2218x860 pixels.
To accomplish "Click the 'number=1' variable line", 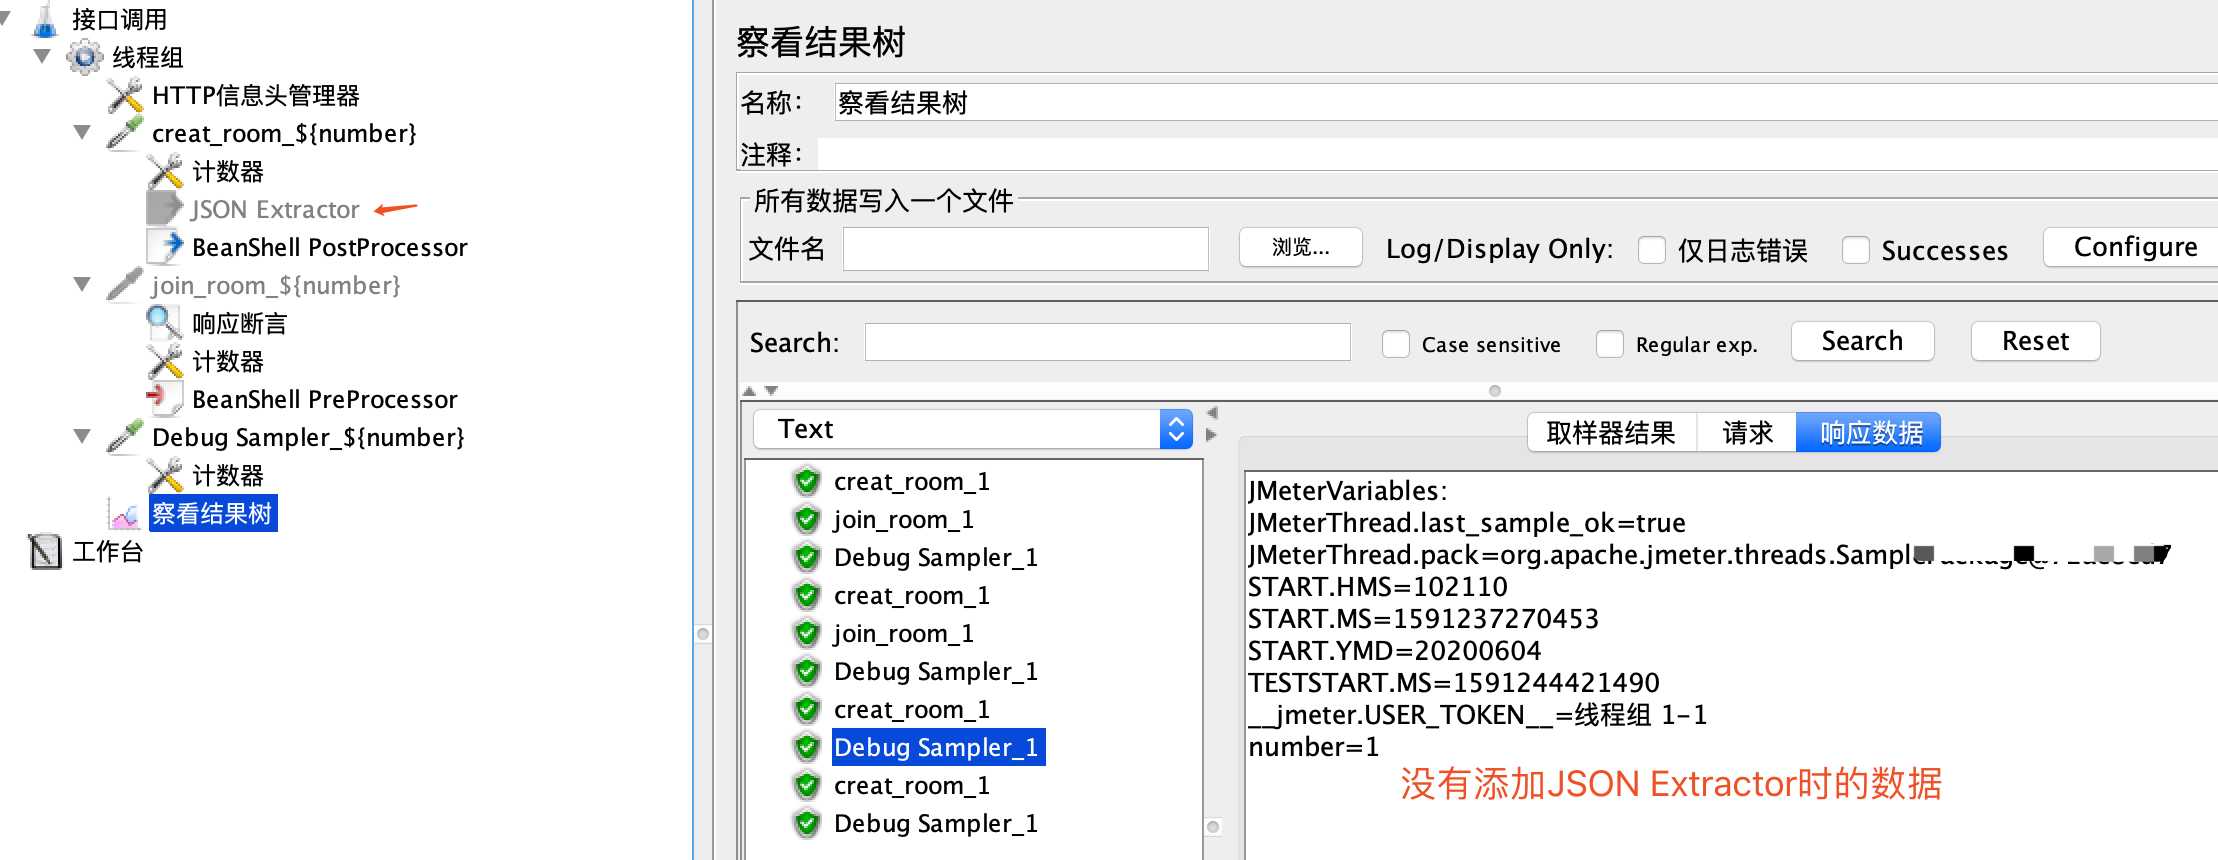I will click(x=1313, y=747).
